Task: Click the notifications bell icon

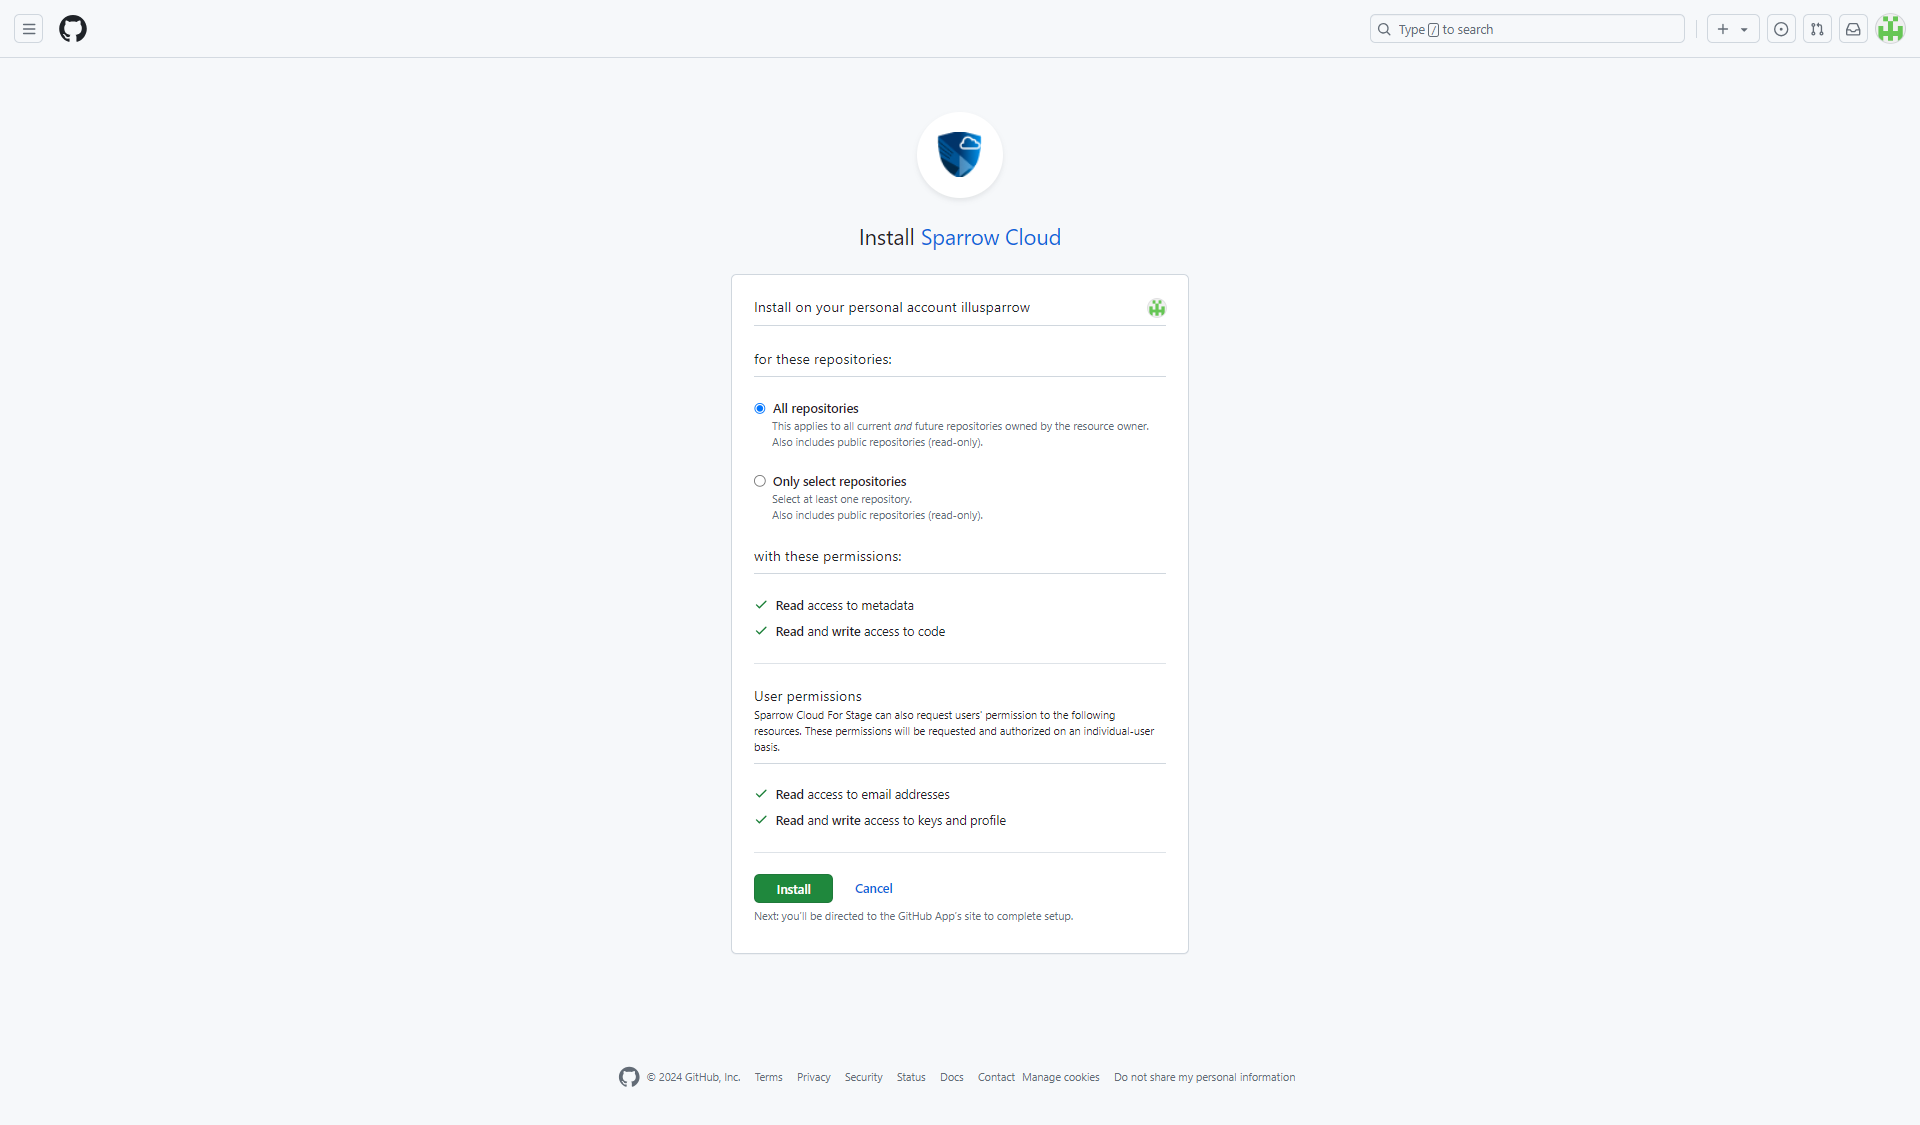Action: [1853, 28]
